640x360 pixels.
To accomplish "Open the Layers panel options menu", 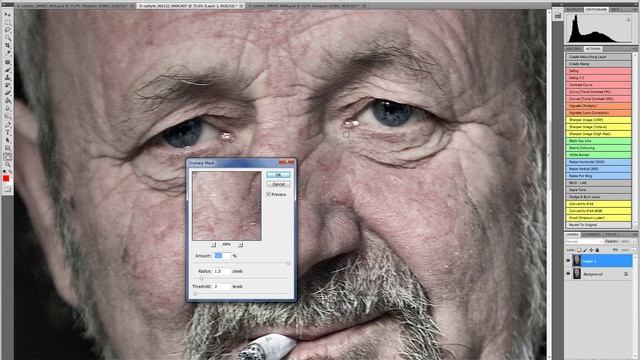I will click(635, 234).
